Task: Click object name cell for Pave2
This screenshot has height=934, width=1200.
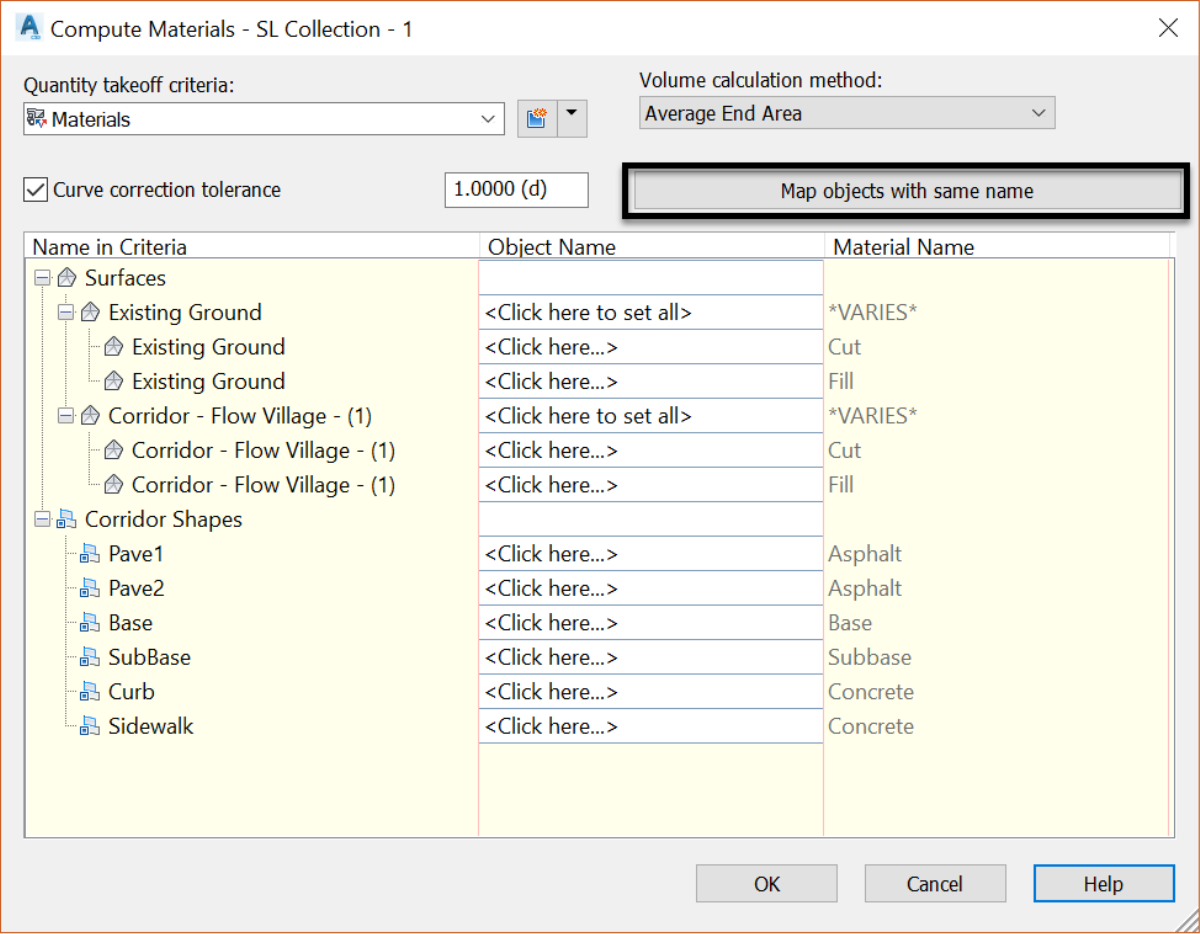Action: coord(651,588)
